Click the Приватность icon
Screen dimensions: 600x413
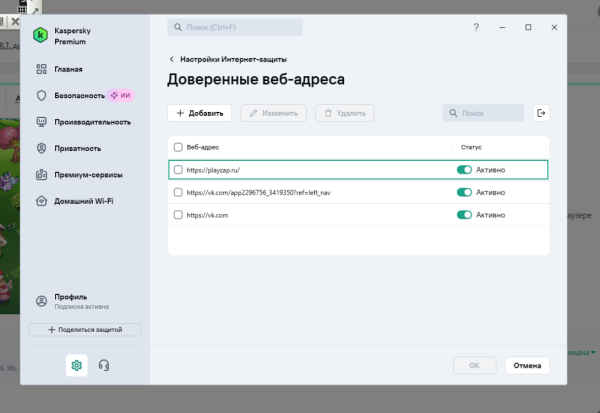(x=41, y=149)
